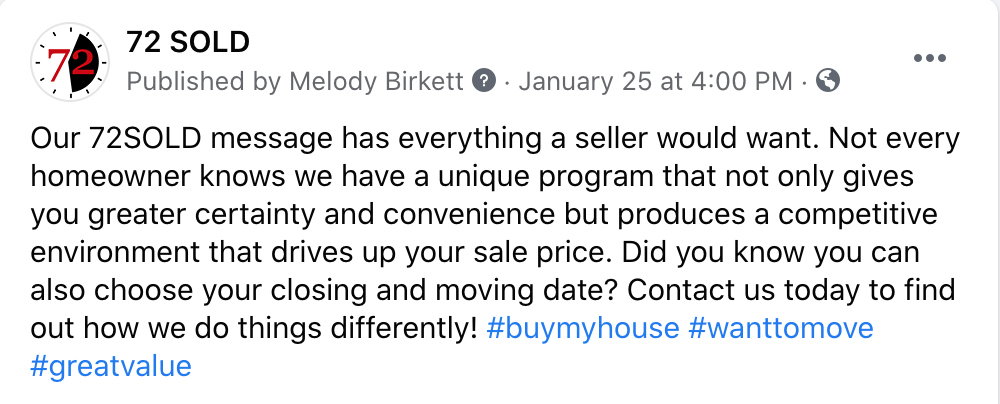1000x404 pixels.
Task: Open the three-dot post options menu
Action: (x=929, y=58)
